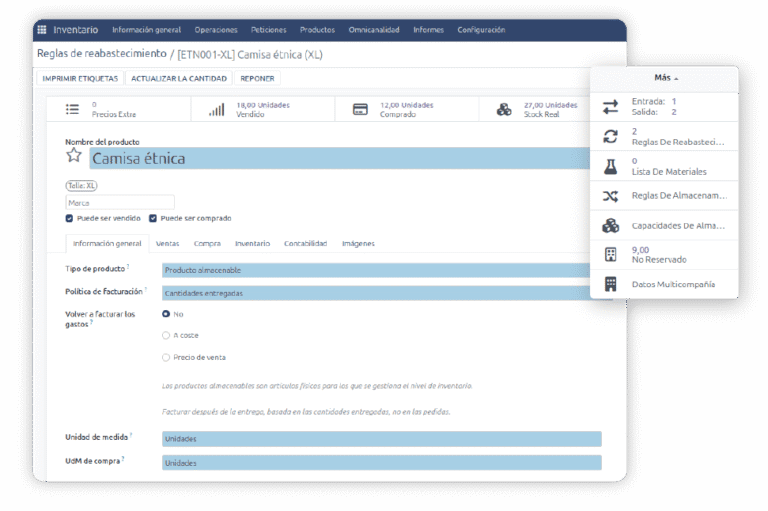Click the Precios Extra list icon

72,109
